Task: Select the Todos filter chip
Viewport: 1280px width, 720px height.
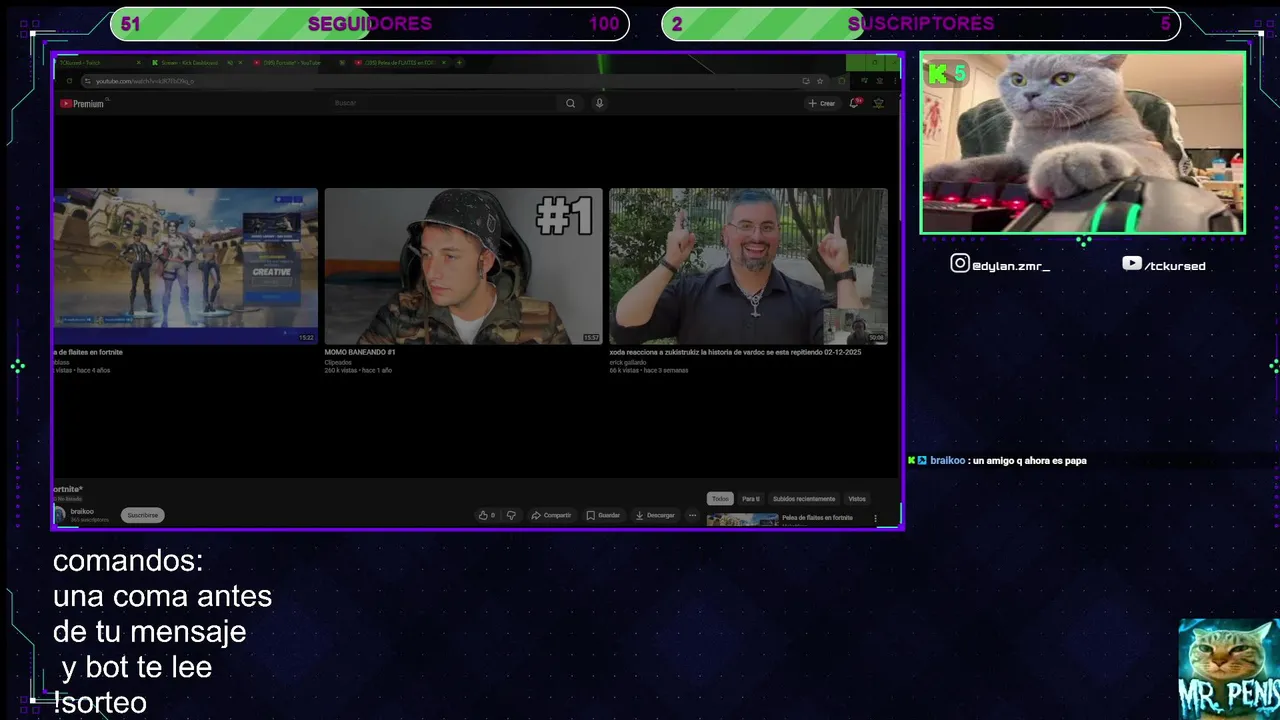Action: pos(720,498)
